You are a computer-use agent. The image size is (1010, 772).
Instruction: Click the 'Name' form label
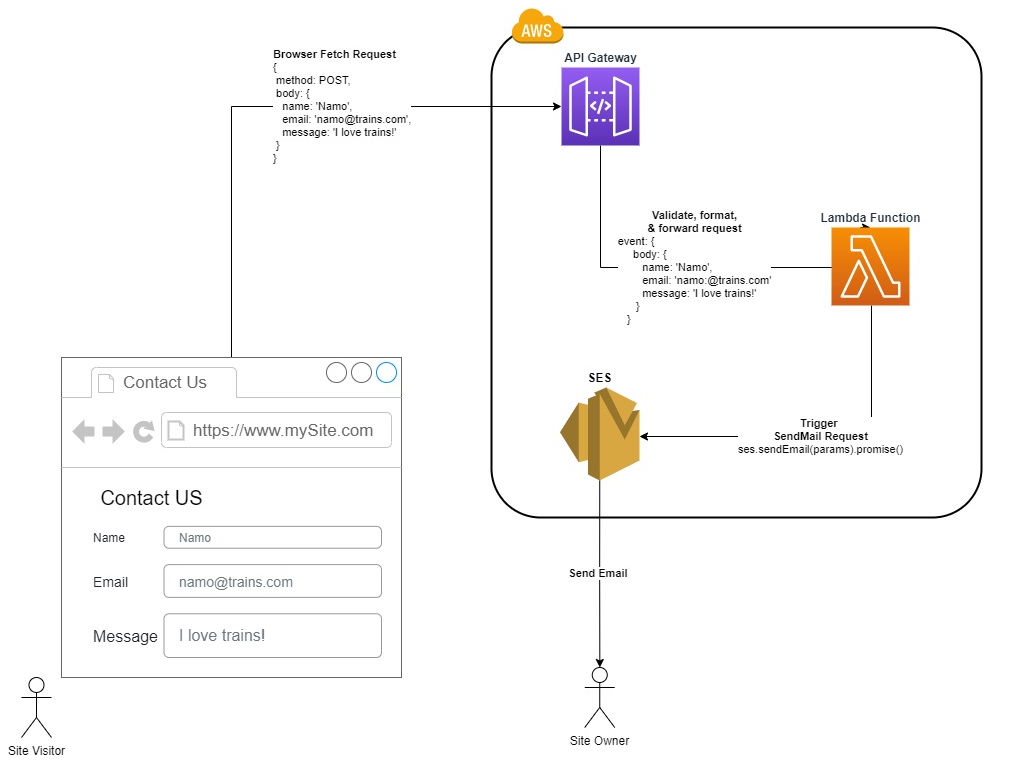pyautogui.click(x=109, y=538)
